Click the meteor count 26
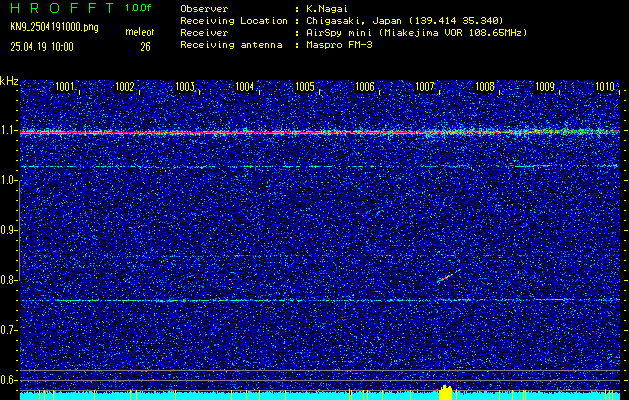629x400 pixels. [x=145, y=47]
